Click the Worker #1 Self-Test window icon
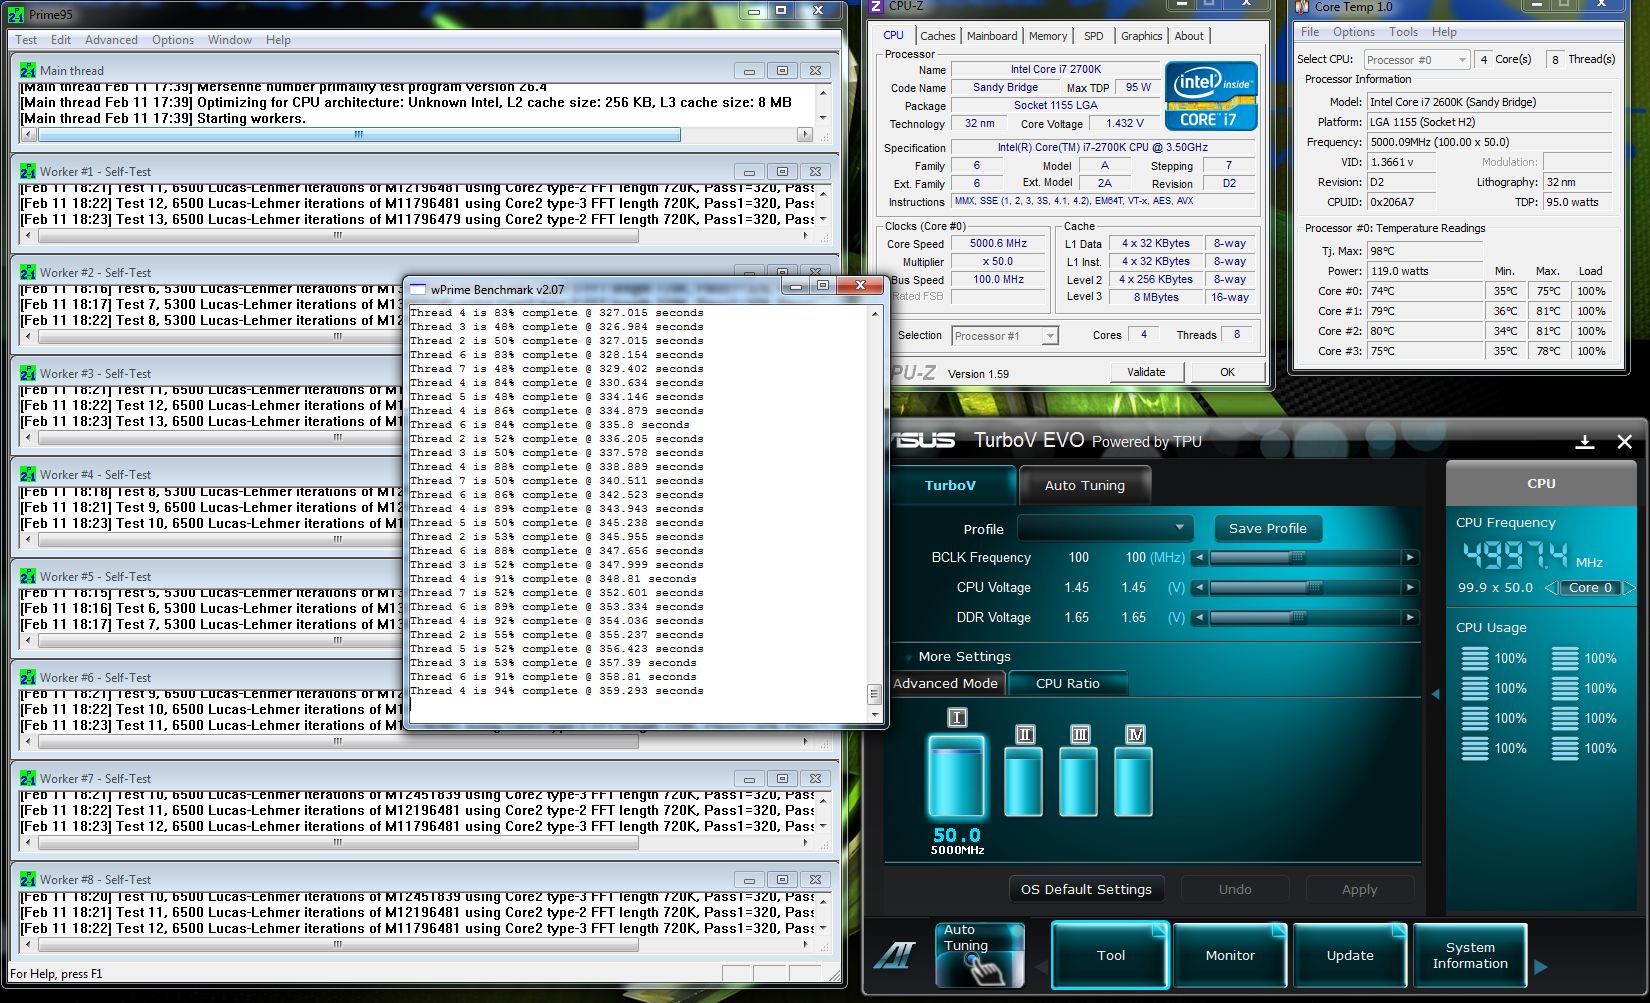1650x1003 pixels. pyautogui.click(x=28, y=171)
